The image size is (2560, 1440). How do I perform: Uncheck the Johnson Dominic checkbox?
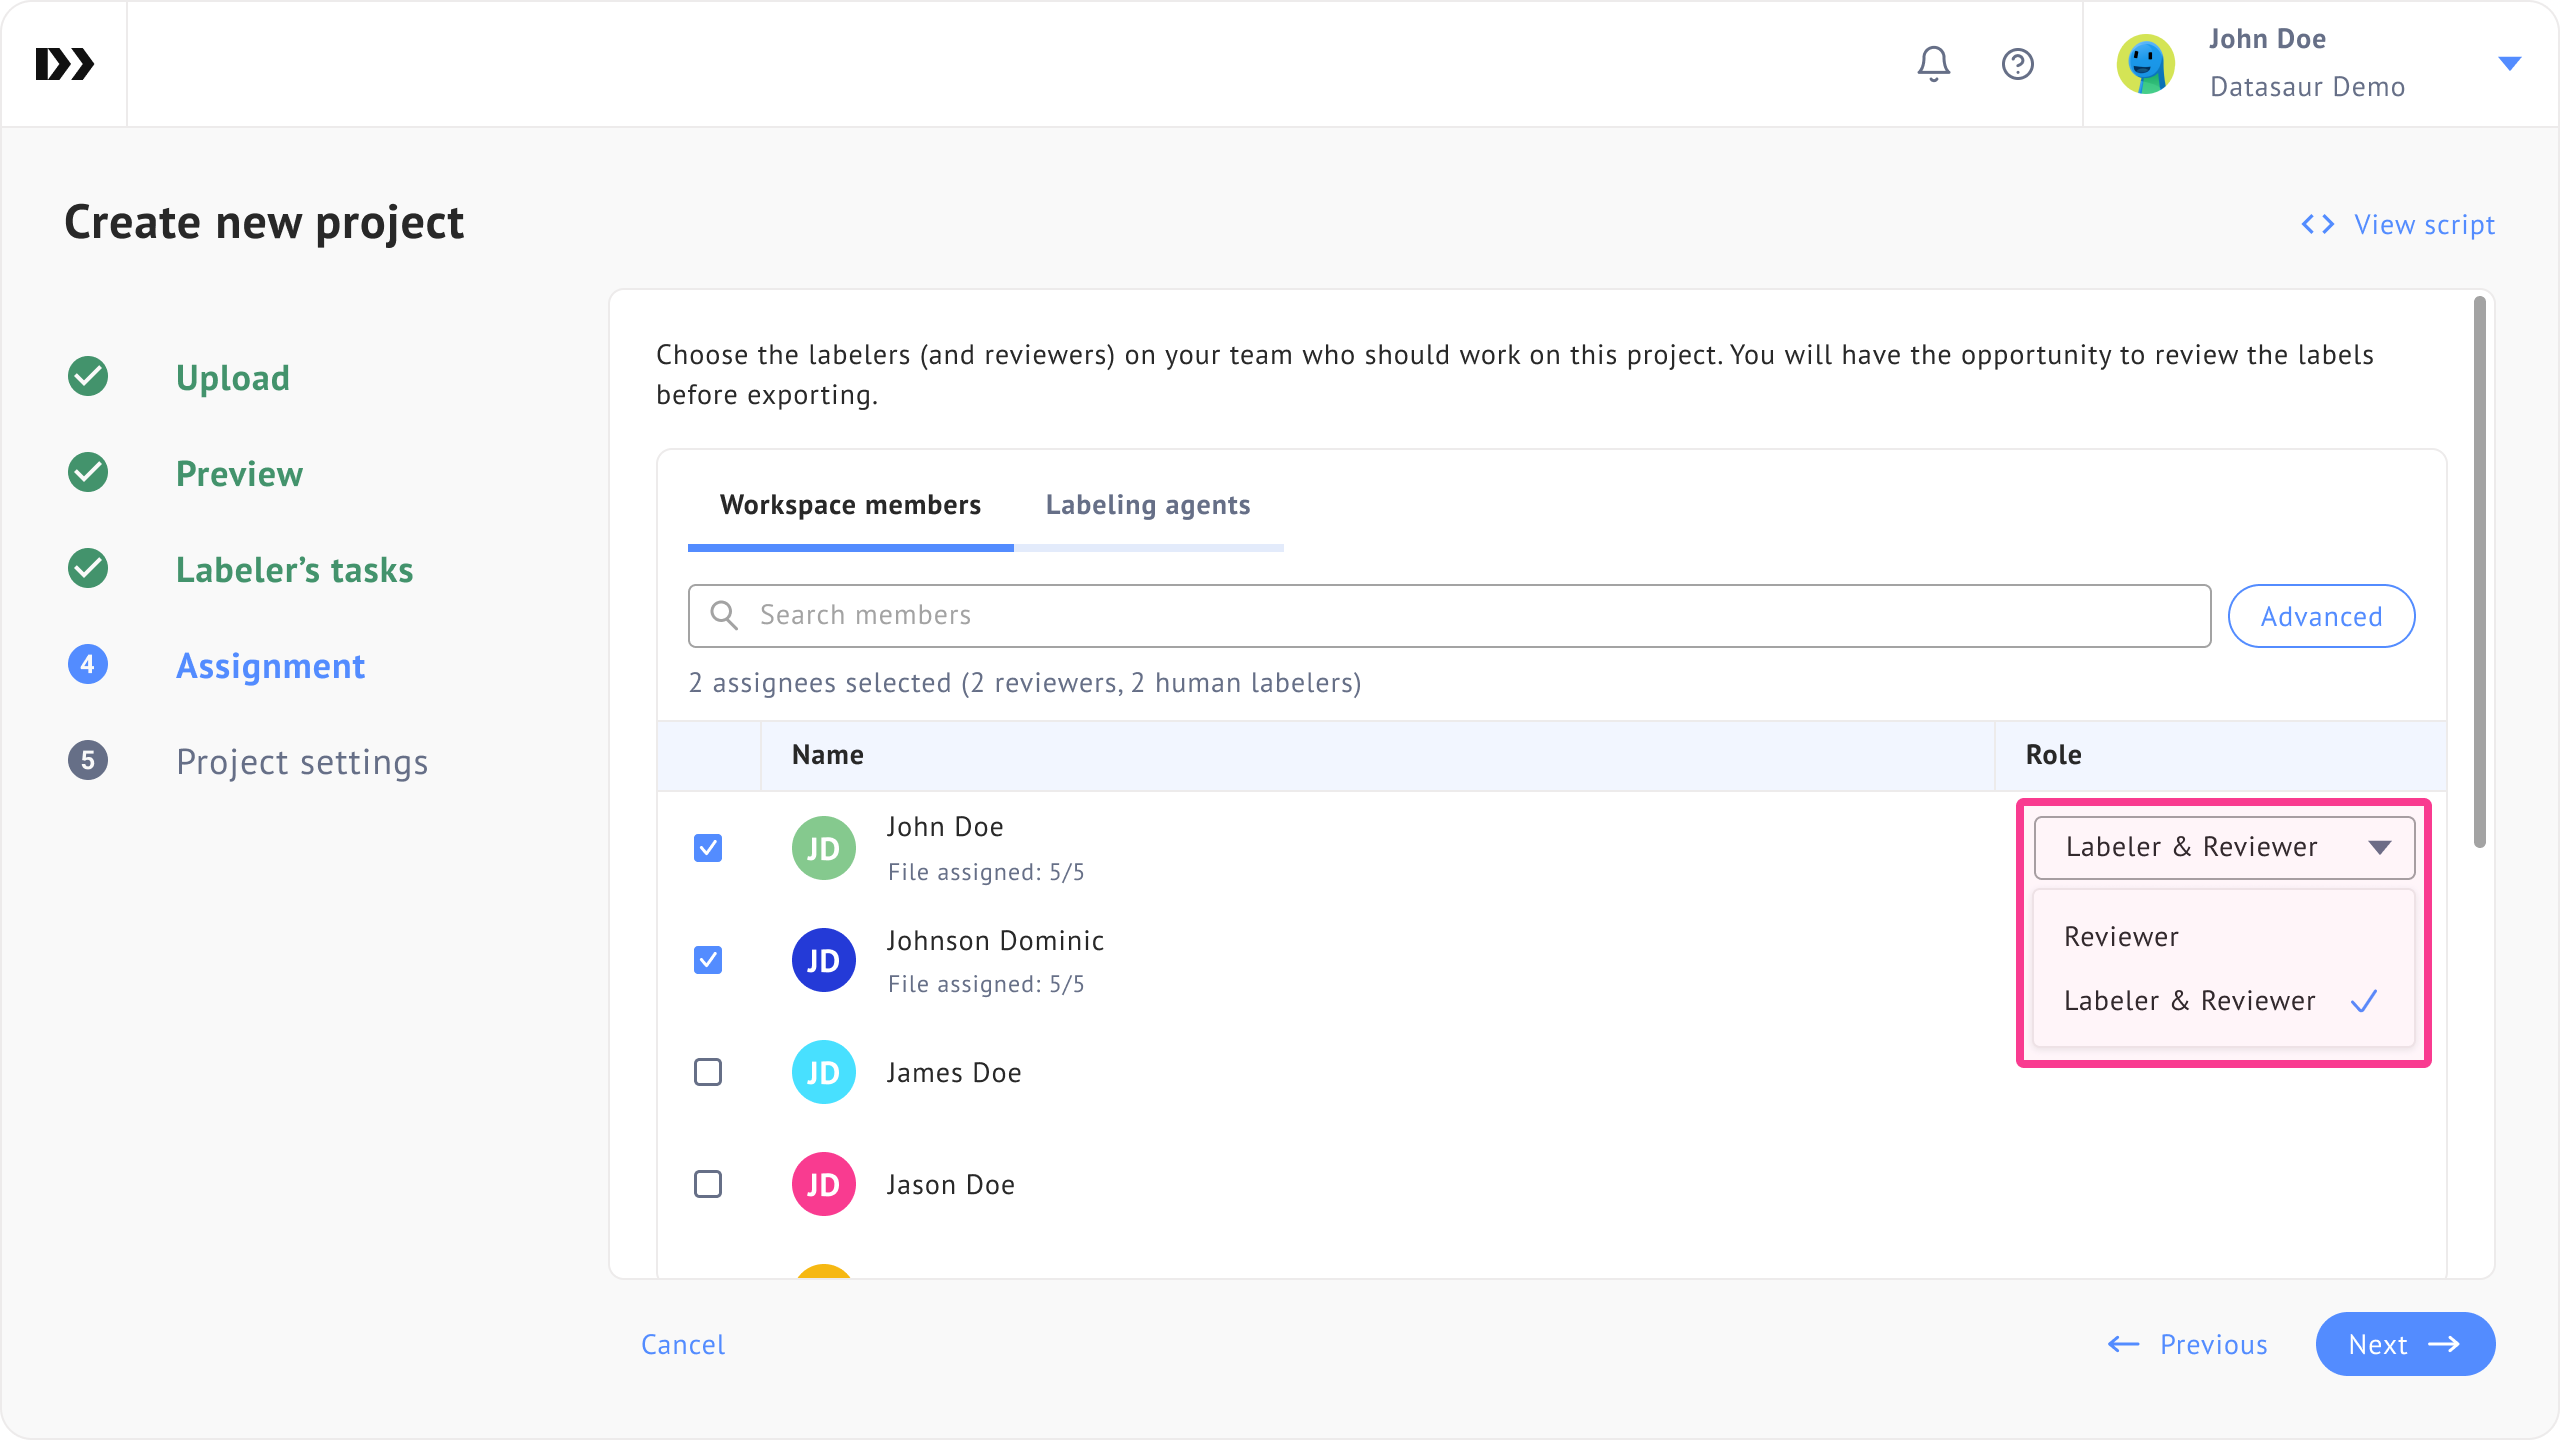708,960
